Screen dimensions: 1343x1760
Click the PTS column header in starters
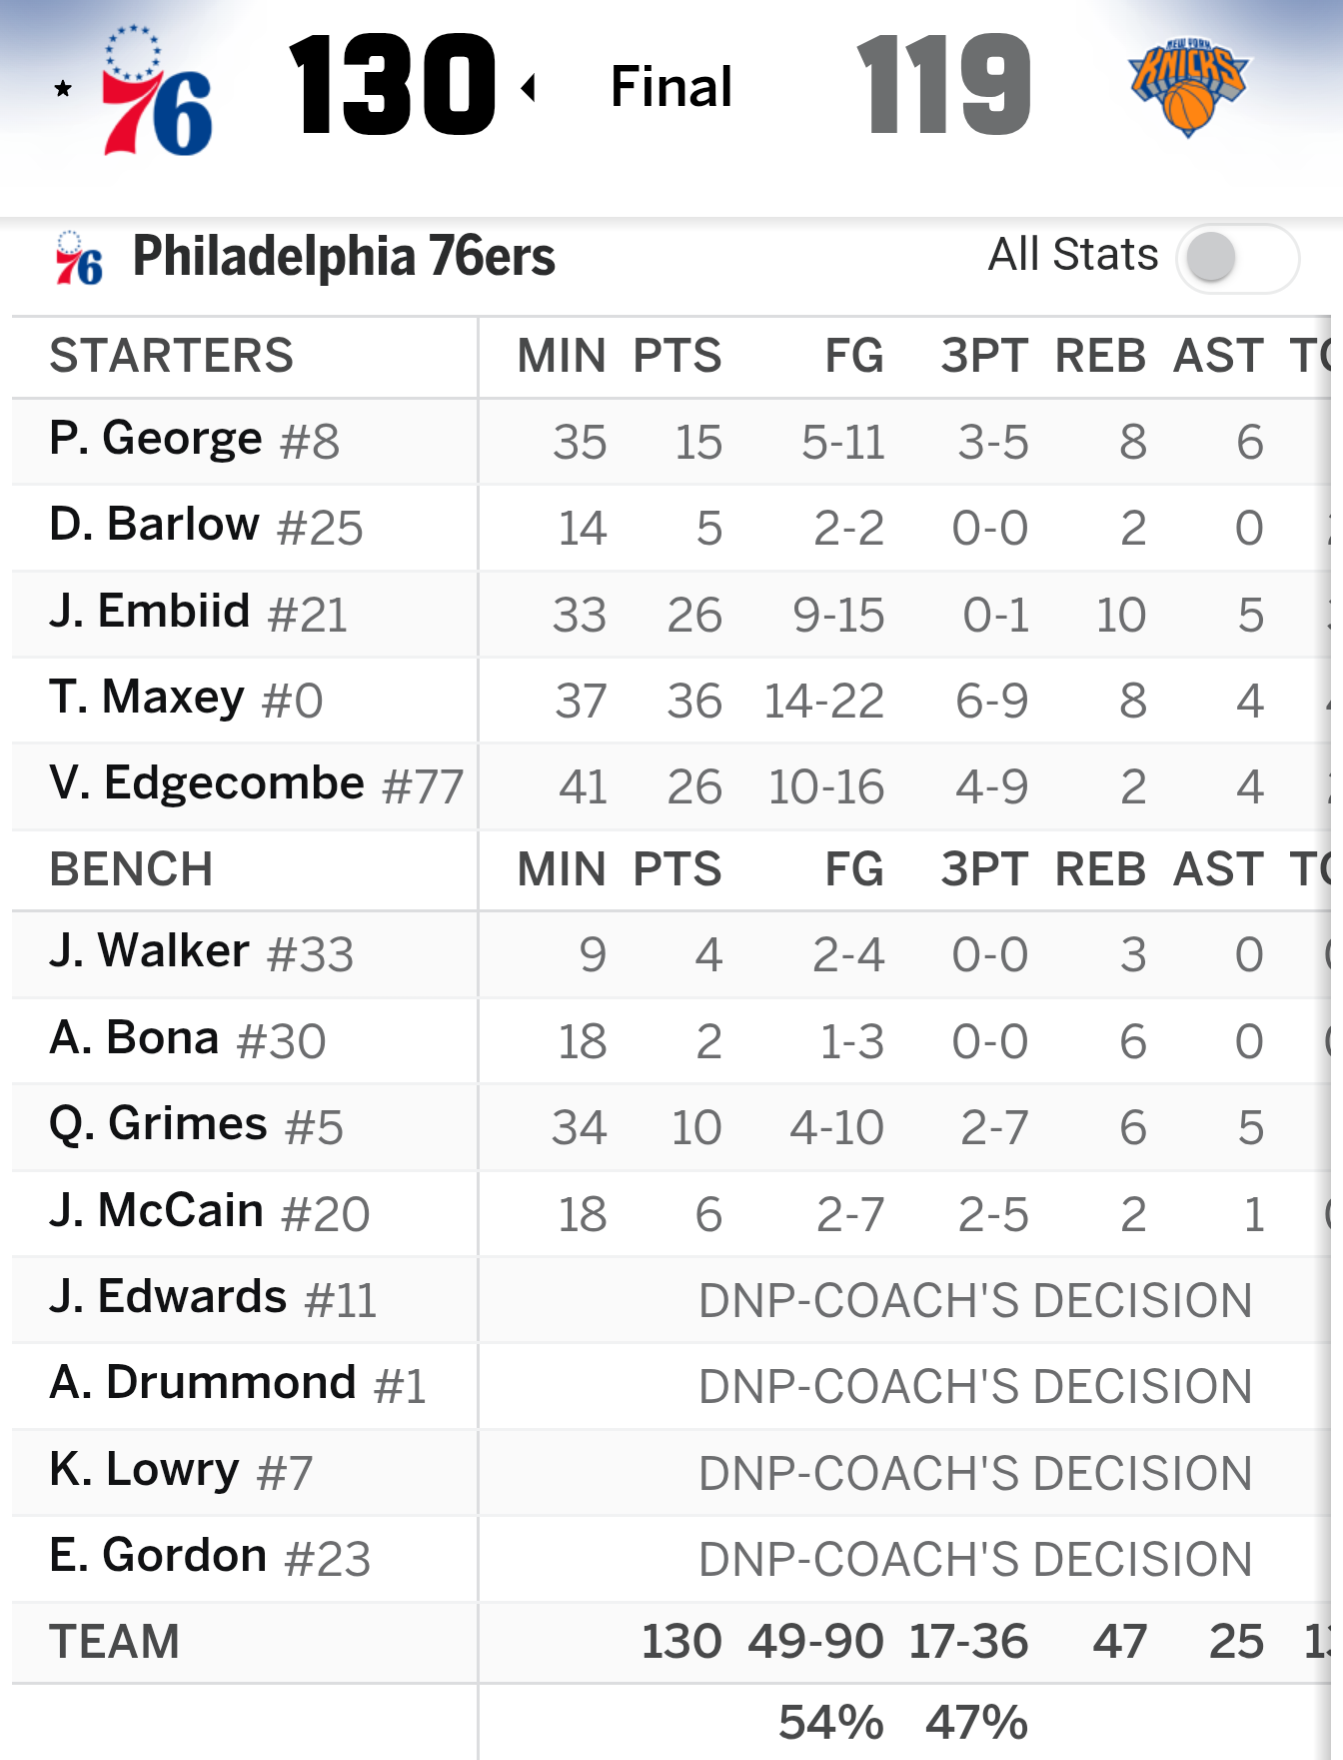pyautogui.click(x=677, y=357)
